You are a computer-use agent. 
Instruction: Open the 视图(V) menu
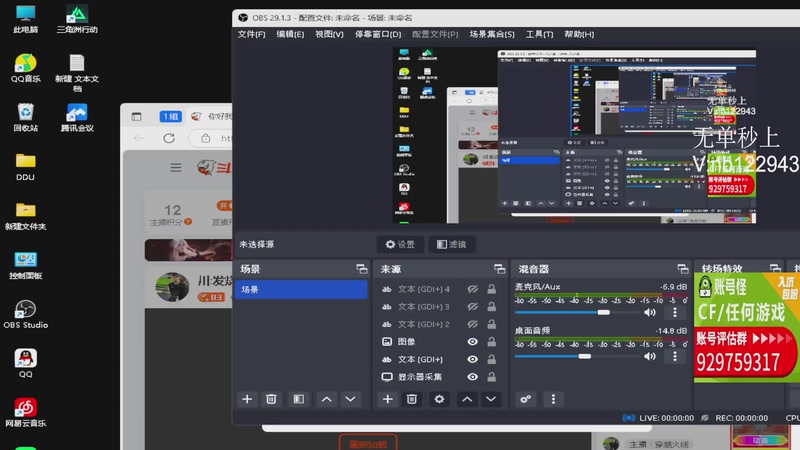pyautogui.click(x=329, y=34)
